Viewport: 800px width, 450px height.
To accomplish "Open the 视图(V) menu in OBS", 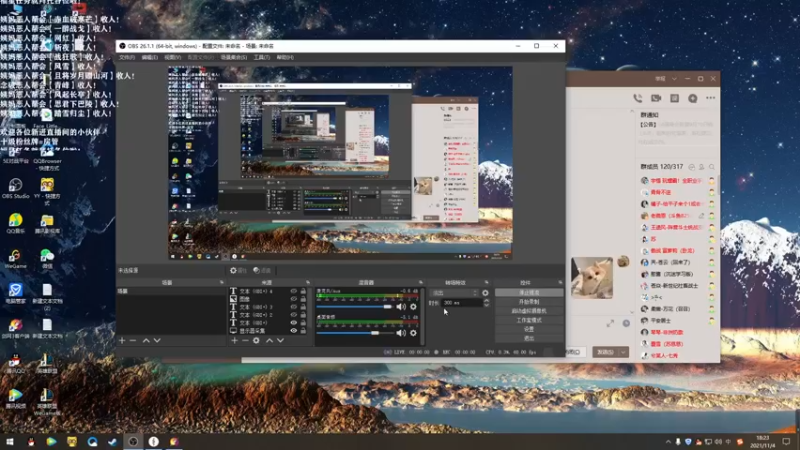I will coord(172,57).
